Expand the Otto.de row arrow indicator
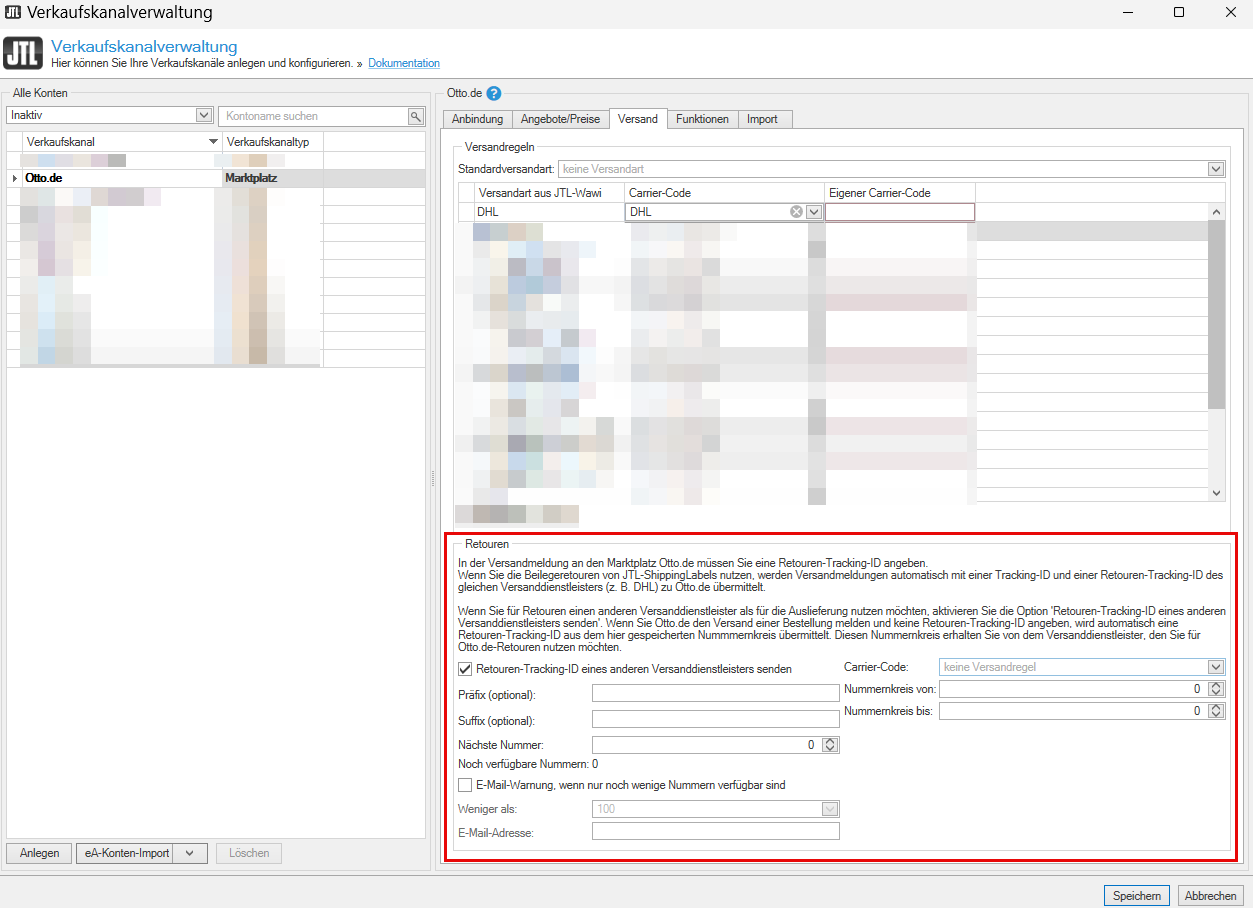 point(14,178)
